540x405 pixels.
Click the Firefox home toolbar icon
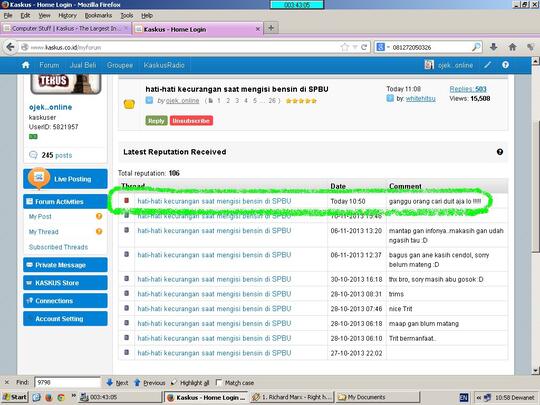click(512, 47)
